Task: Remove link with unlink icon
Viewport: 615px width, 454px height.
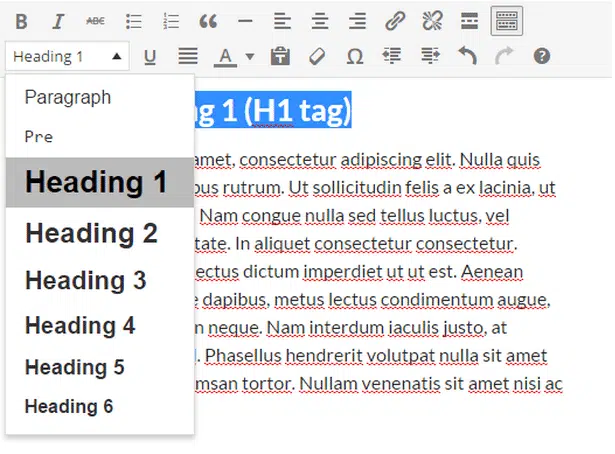Action: (432, 21)
